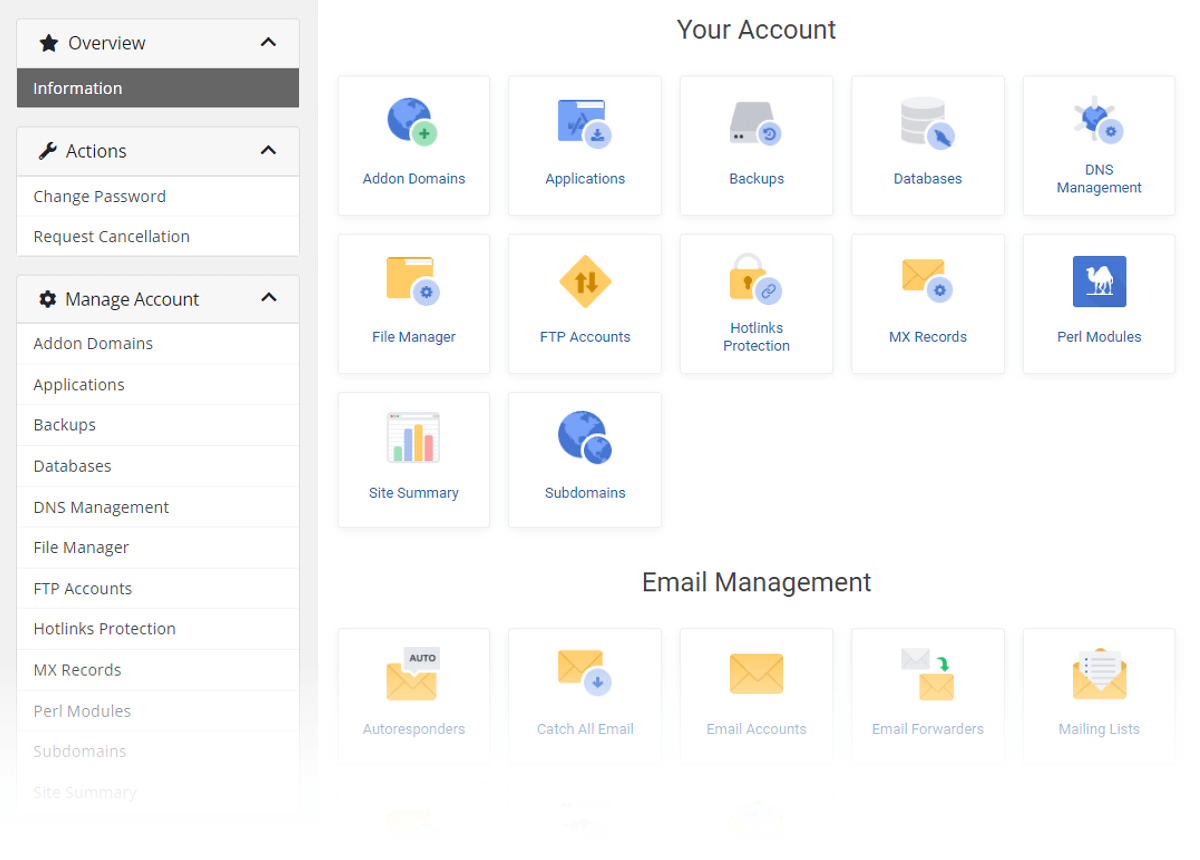Viewport: 1200px width, 860px height.
Task: Open the Subdomains double-globe icon
Action: tap(585, 437)
